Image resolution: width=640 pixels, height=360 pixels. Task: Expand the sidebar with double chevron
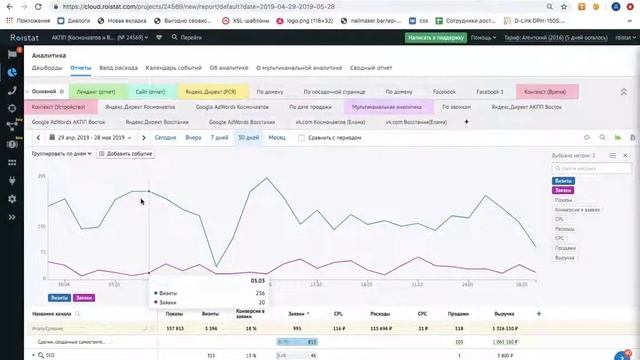[12, 217]
